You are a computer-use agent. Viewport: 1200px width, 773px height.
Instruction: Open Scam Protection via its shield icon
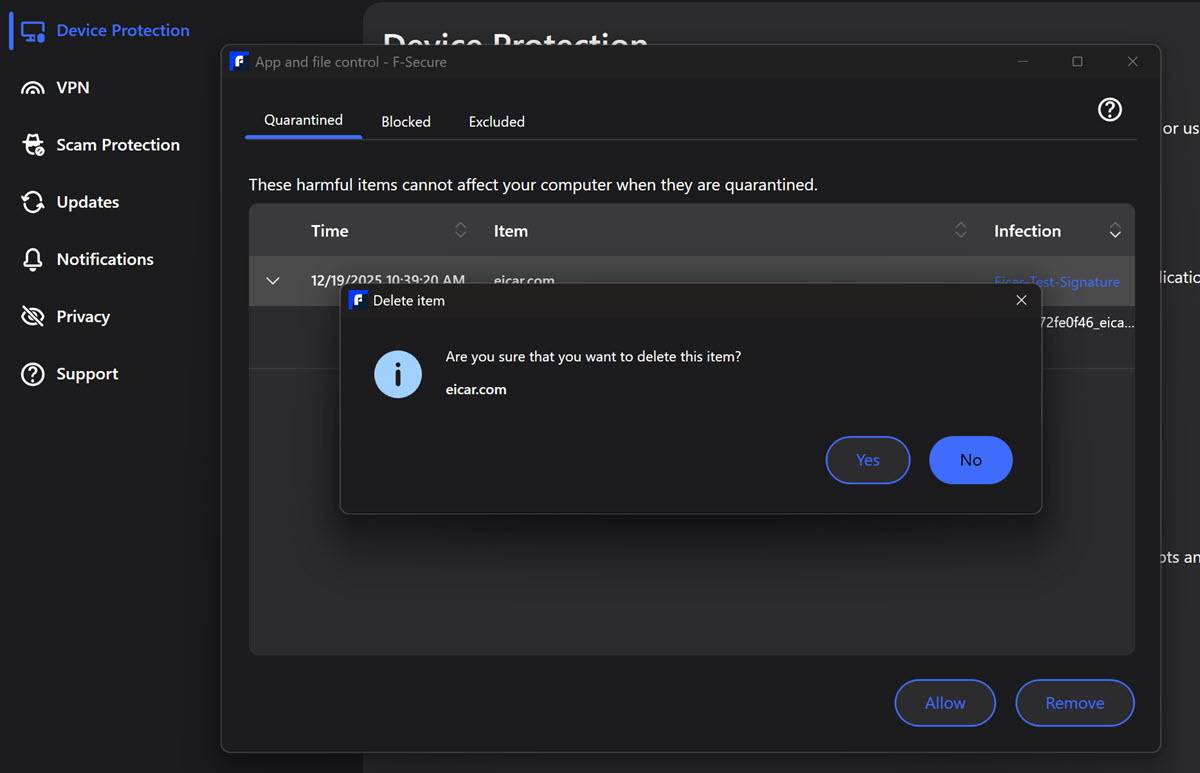click(x=34, y=144)
